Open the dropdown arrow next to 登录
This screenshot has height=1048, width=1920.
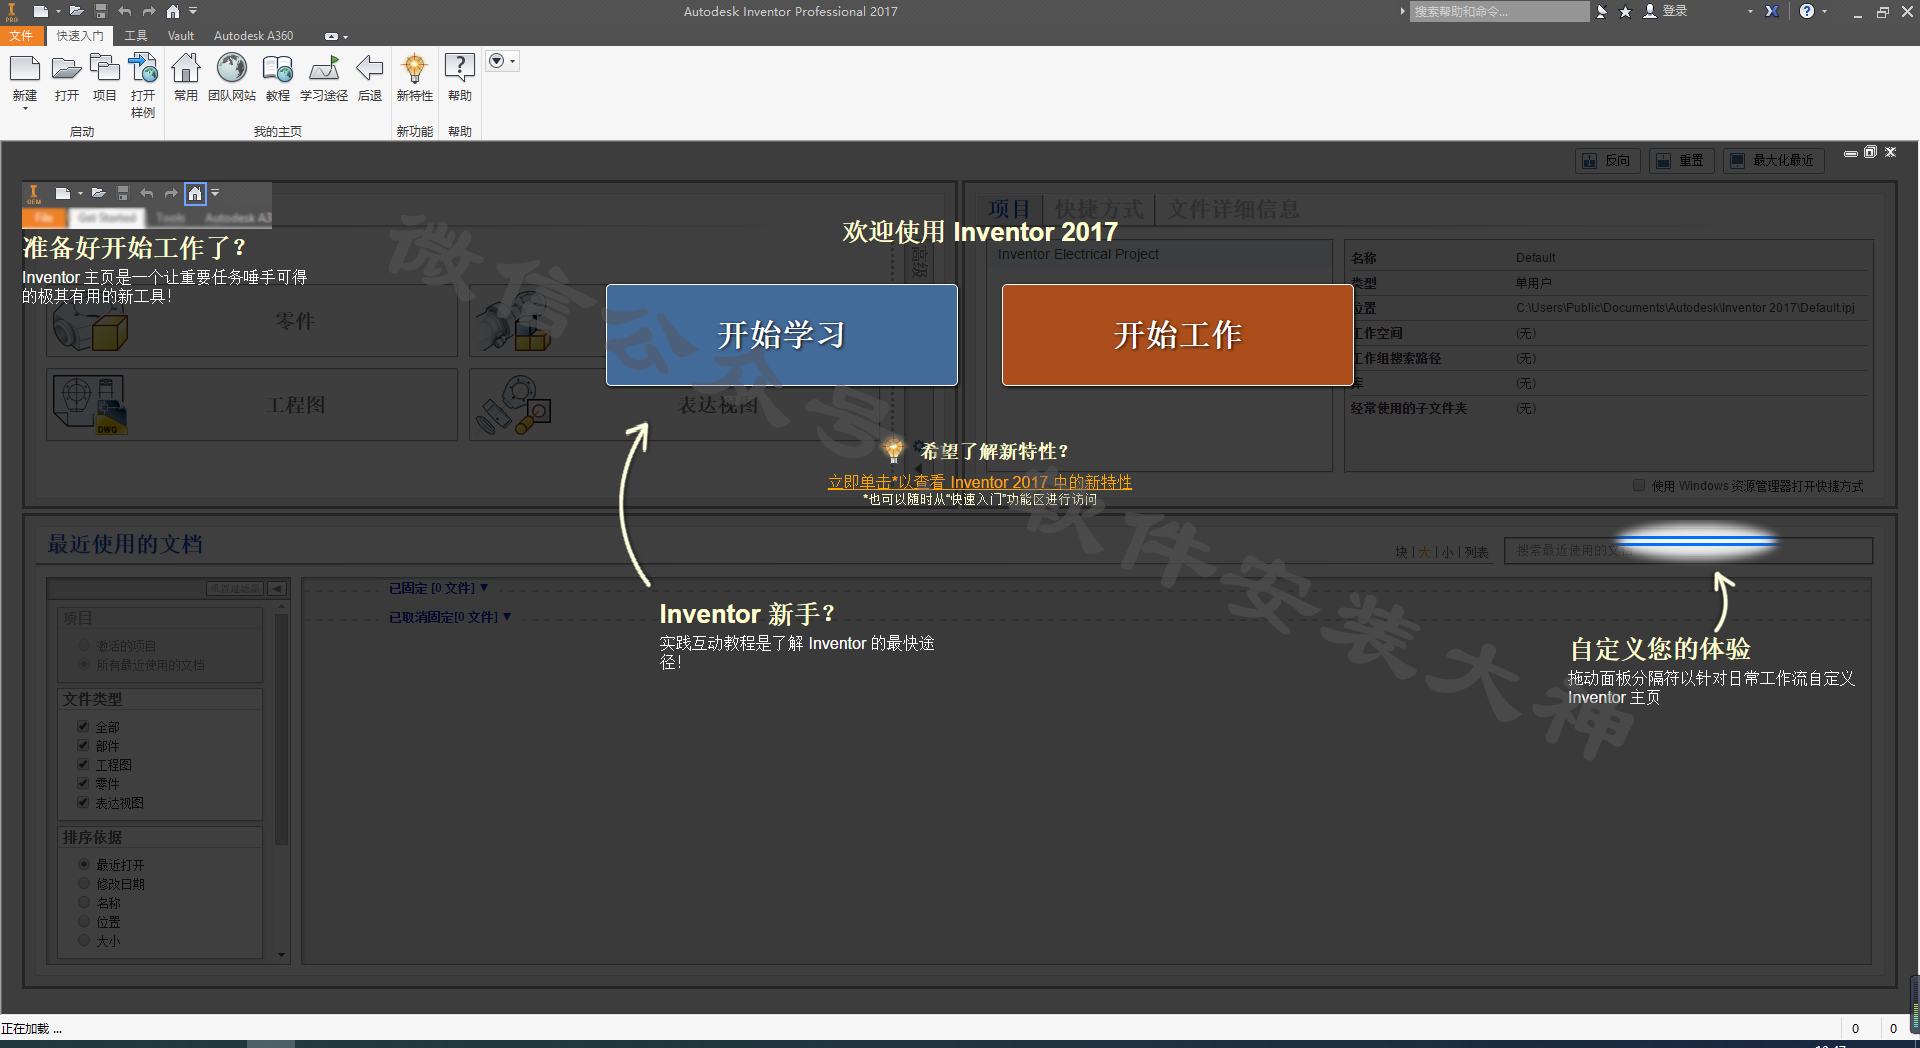point(1750,12)
